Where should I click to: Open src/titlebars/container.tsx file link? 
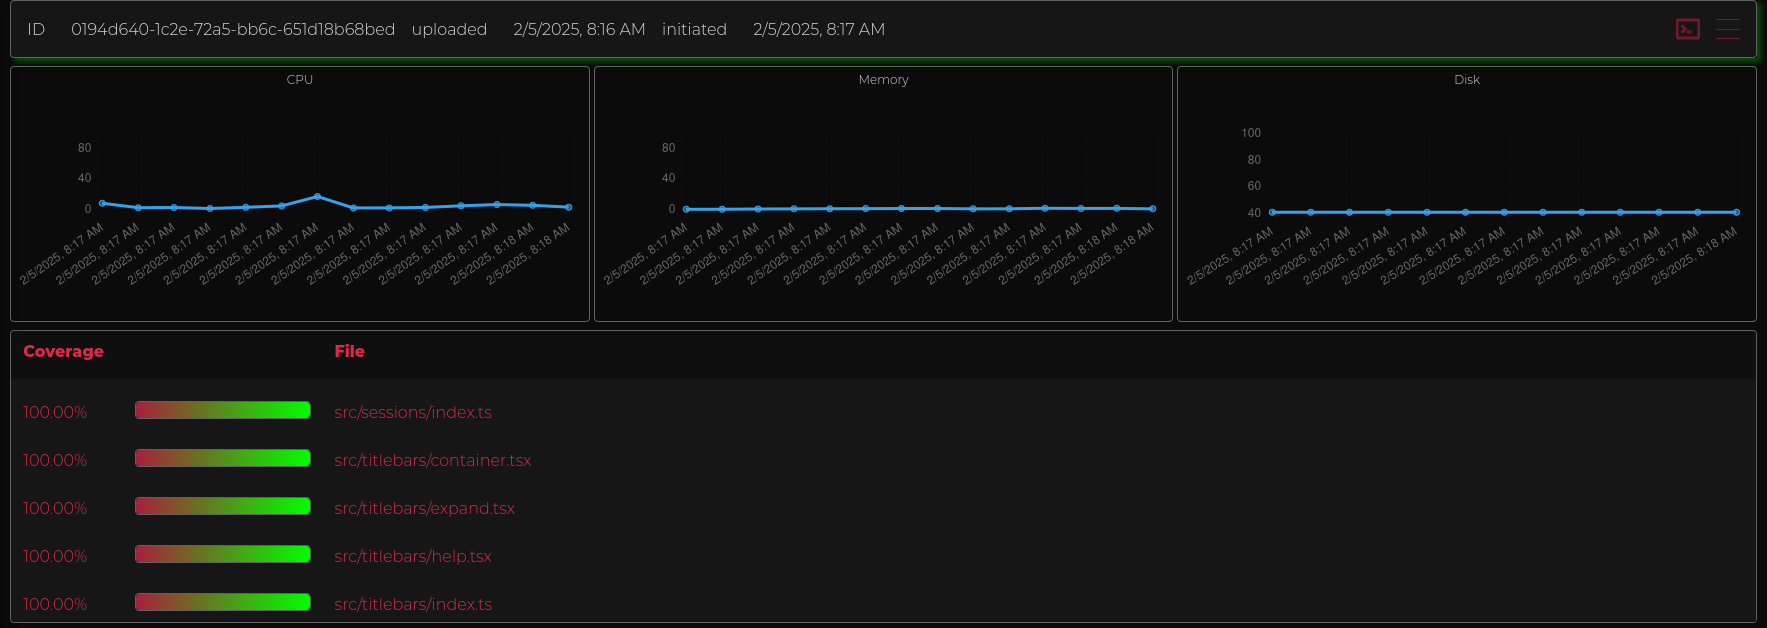433,460
